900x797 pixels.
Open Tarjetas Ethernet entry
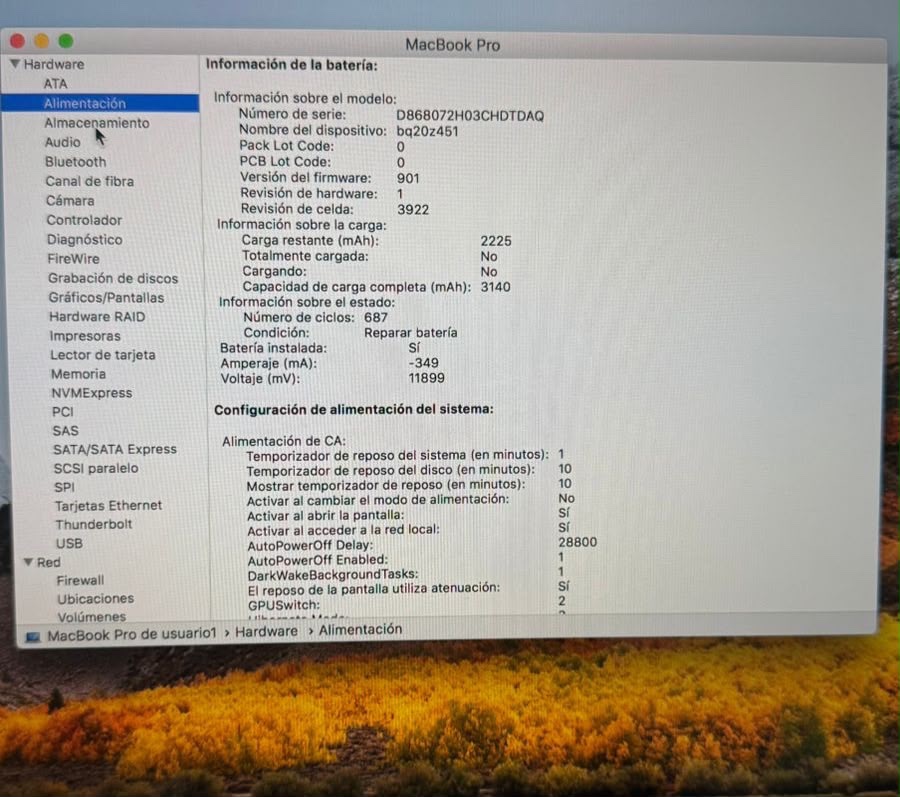click(108, 506)
